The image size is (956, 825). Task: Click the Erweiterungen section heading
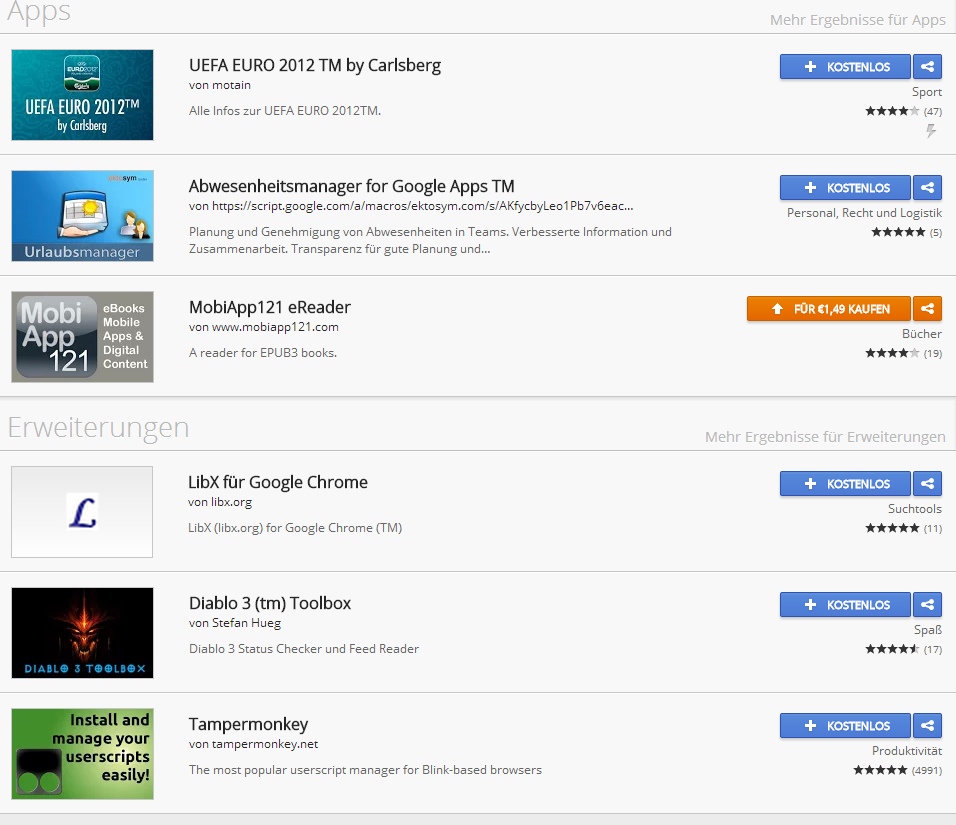pos(98,427)
